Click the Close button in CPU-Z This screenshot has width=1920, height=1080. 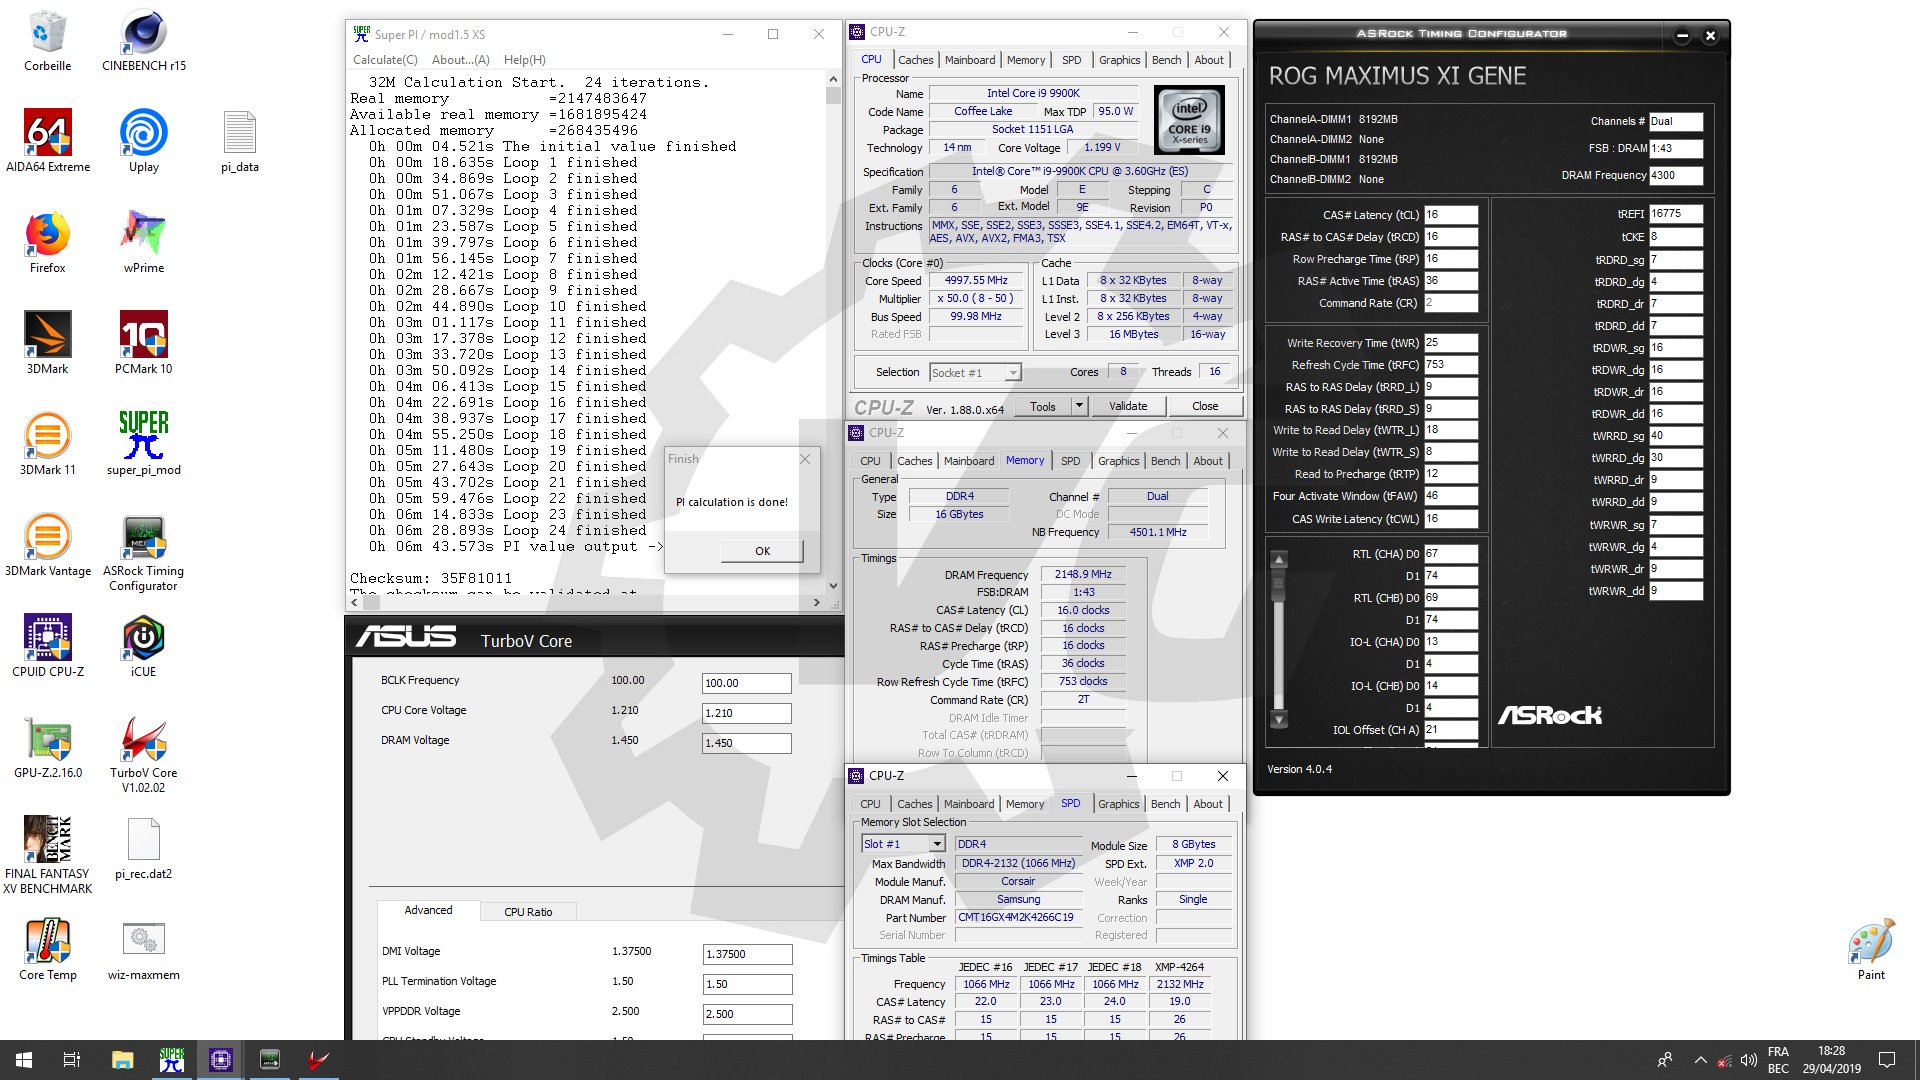click(x=1205, y=406)
